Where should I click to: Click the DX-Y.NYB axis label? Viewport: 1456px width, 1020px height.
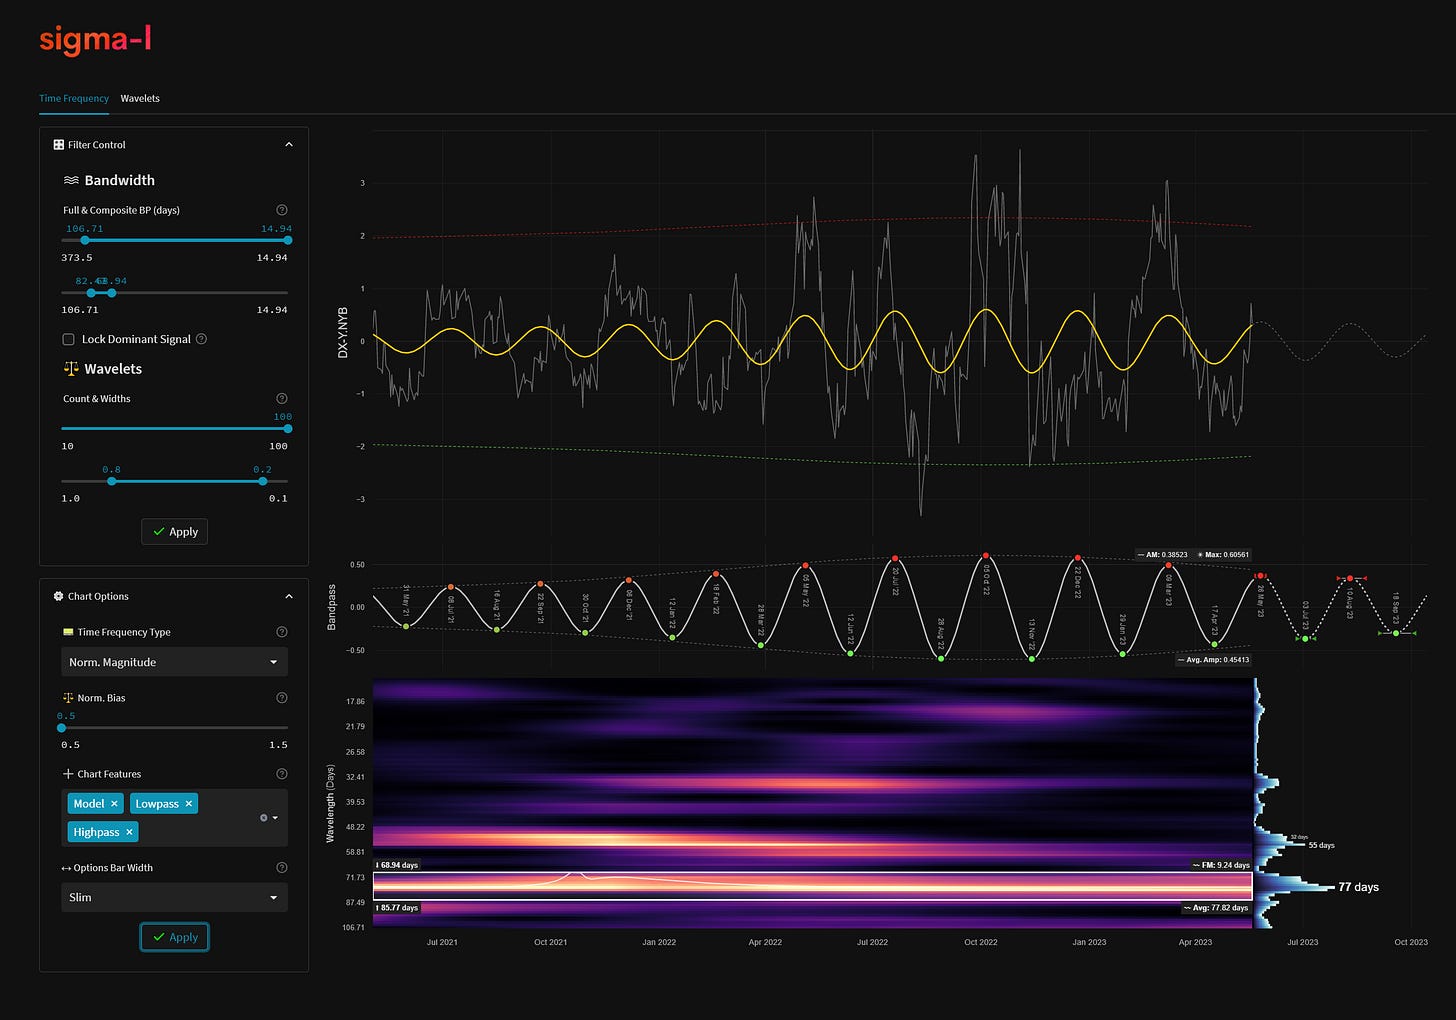(343, 333)
